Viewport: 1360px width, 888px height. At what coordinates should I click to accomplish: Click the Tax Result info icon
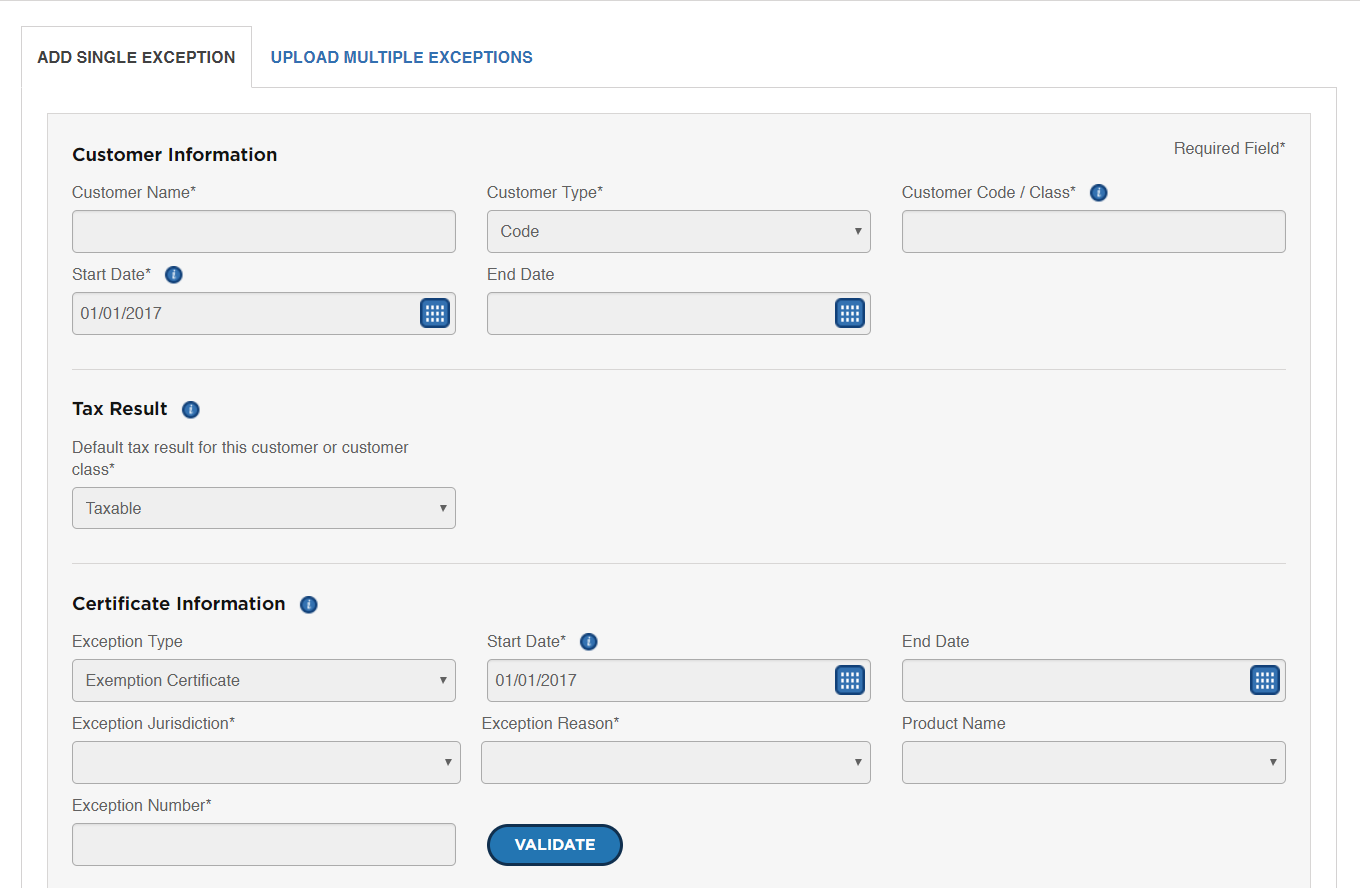click(x=191, y=410)
